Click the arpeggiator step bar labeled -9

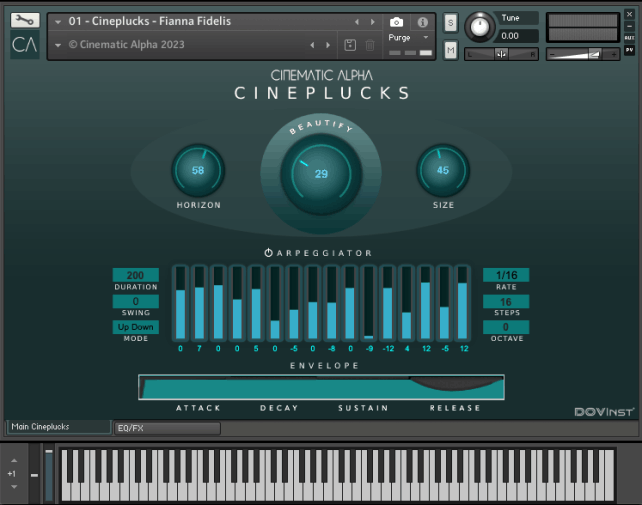[369, 303]
